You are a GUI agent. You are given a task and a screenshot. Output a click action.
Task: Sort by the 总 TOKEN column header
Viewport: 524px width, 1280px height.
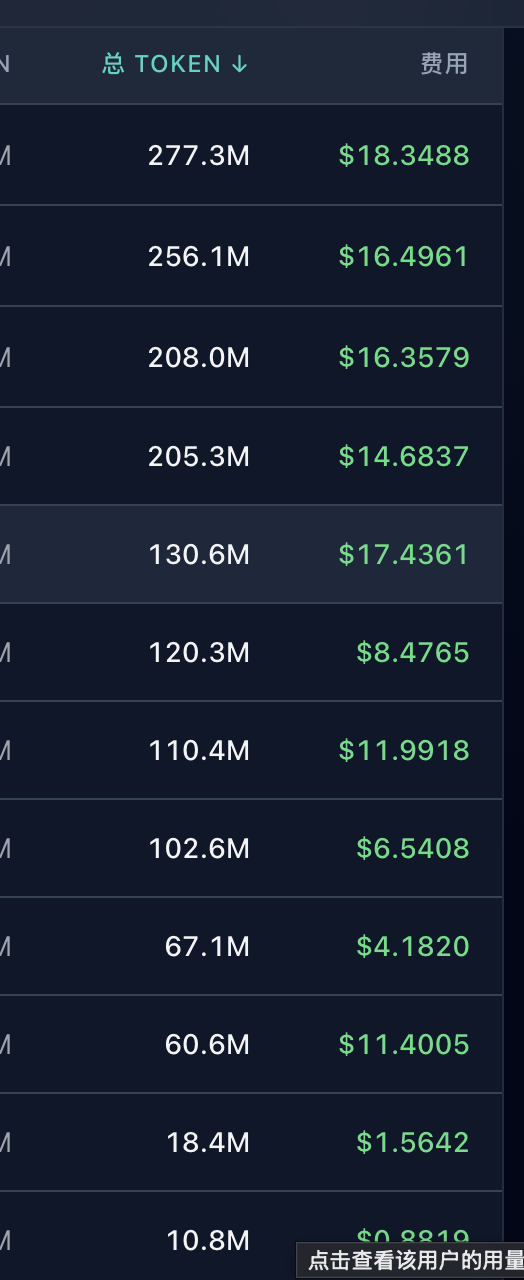point(175,64)
